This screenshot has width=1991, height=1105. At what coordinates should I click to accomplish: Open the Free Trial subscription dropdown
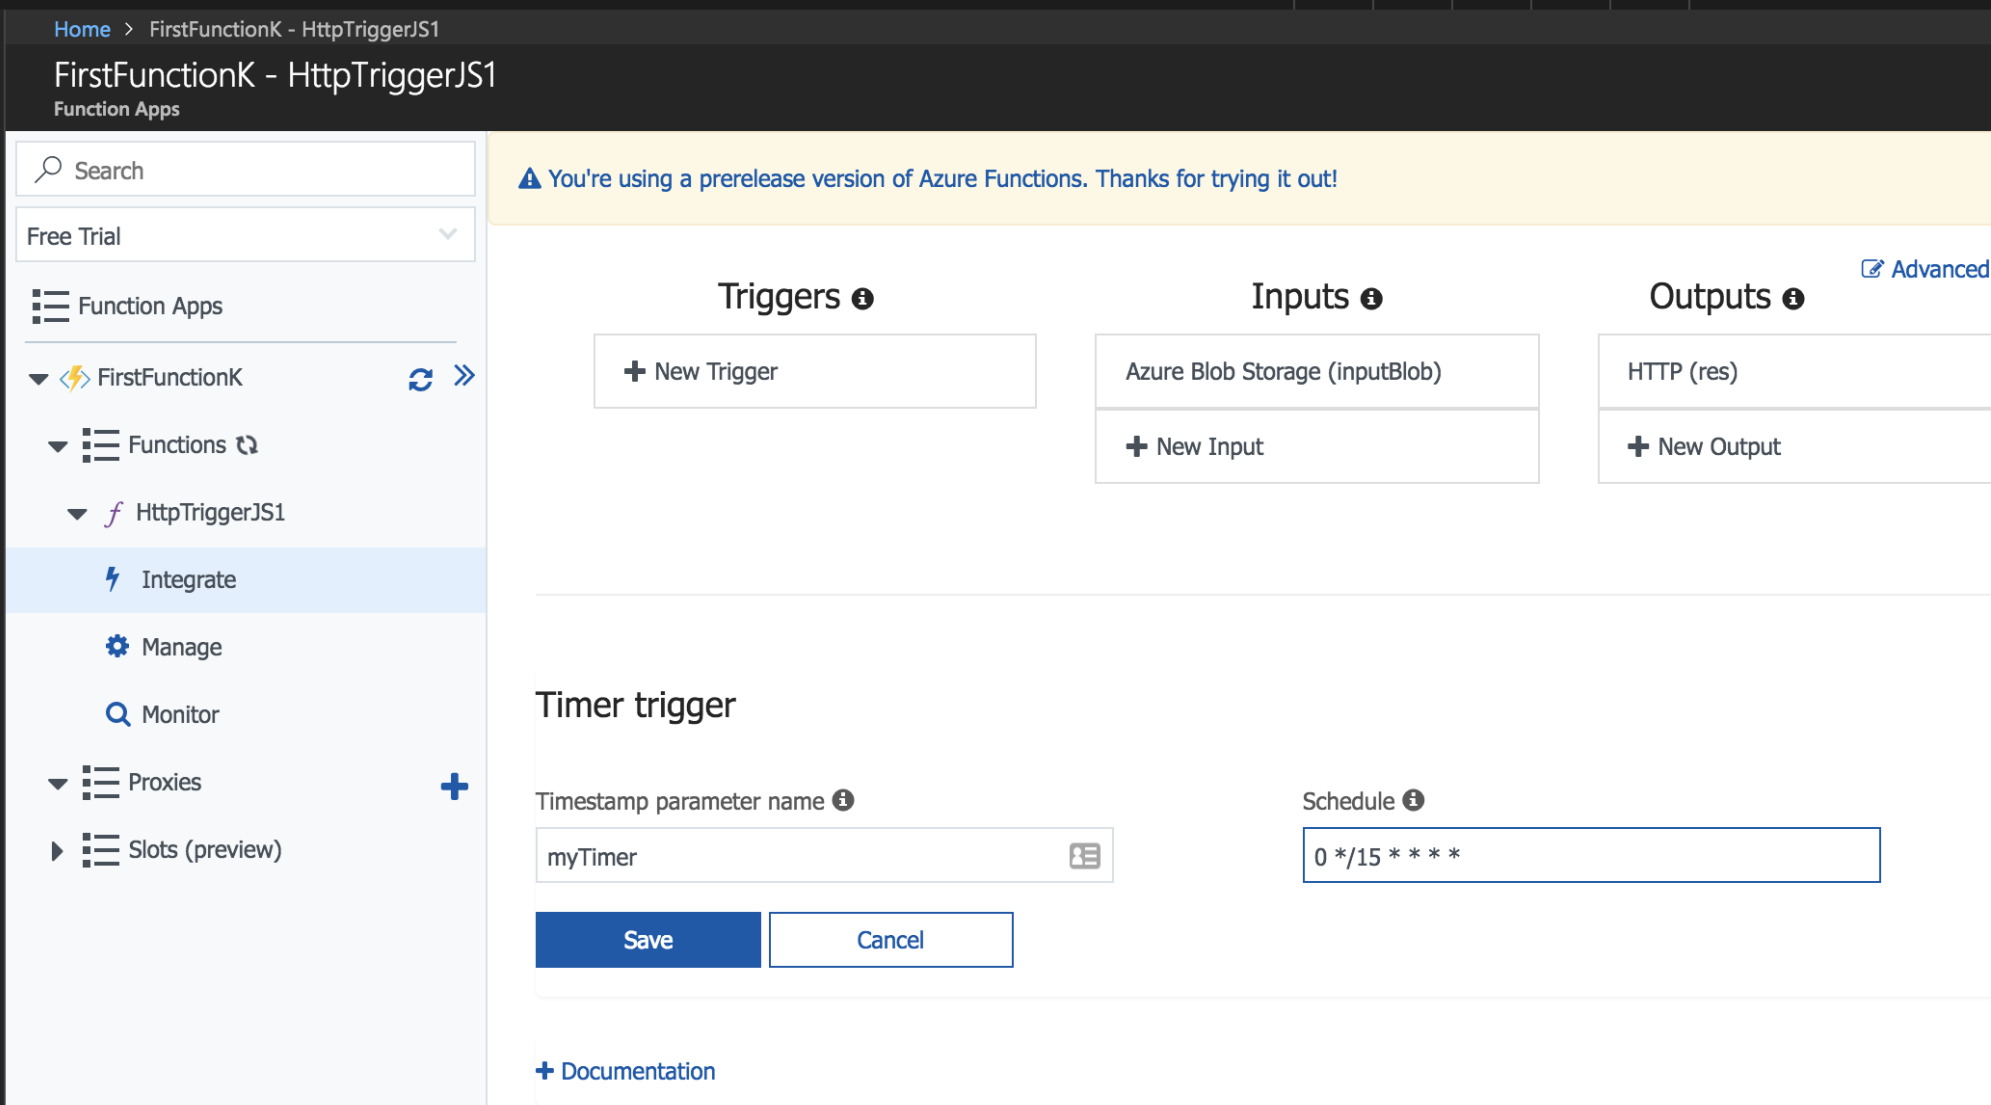click(245, 235)
